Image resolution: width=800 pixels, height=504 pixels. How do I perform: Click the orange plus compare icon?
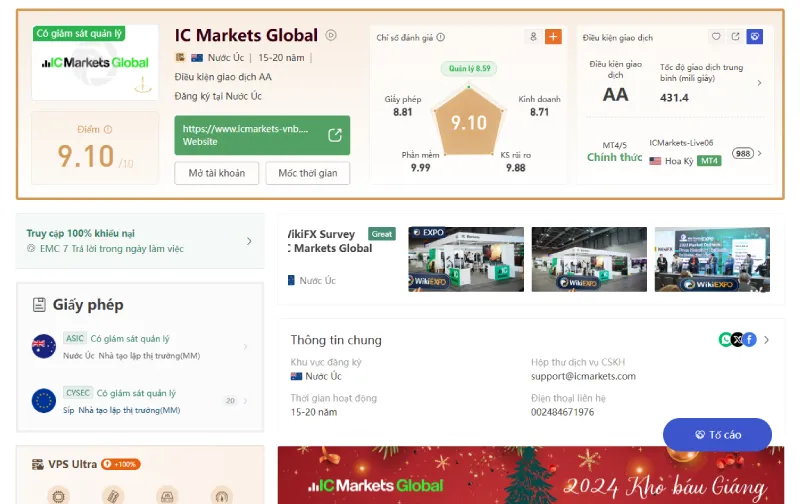[553, 37]
